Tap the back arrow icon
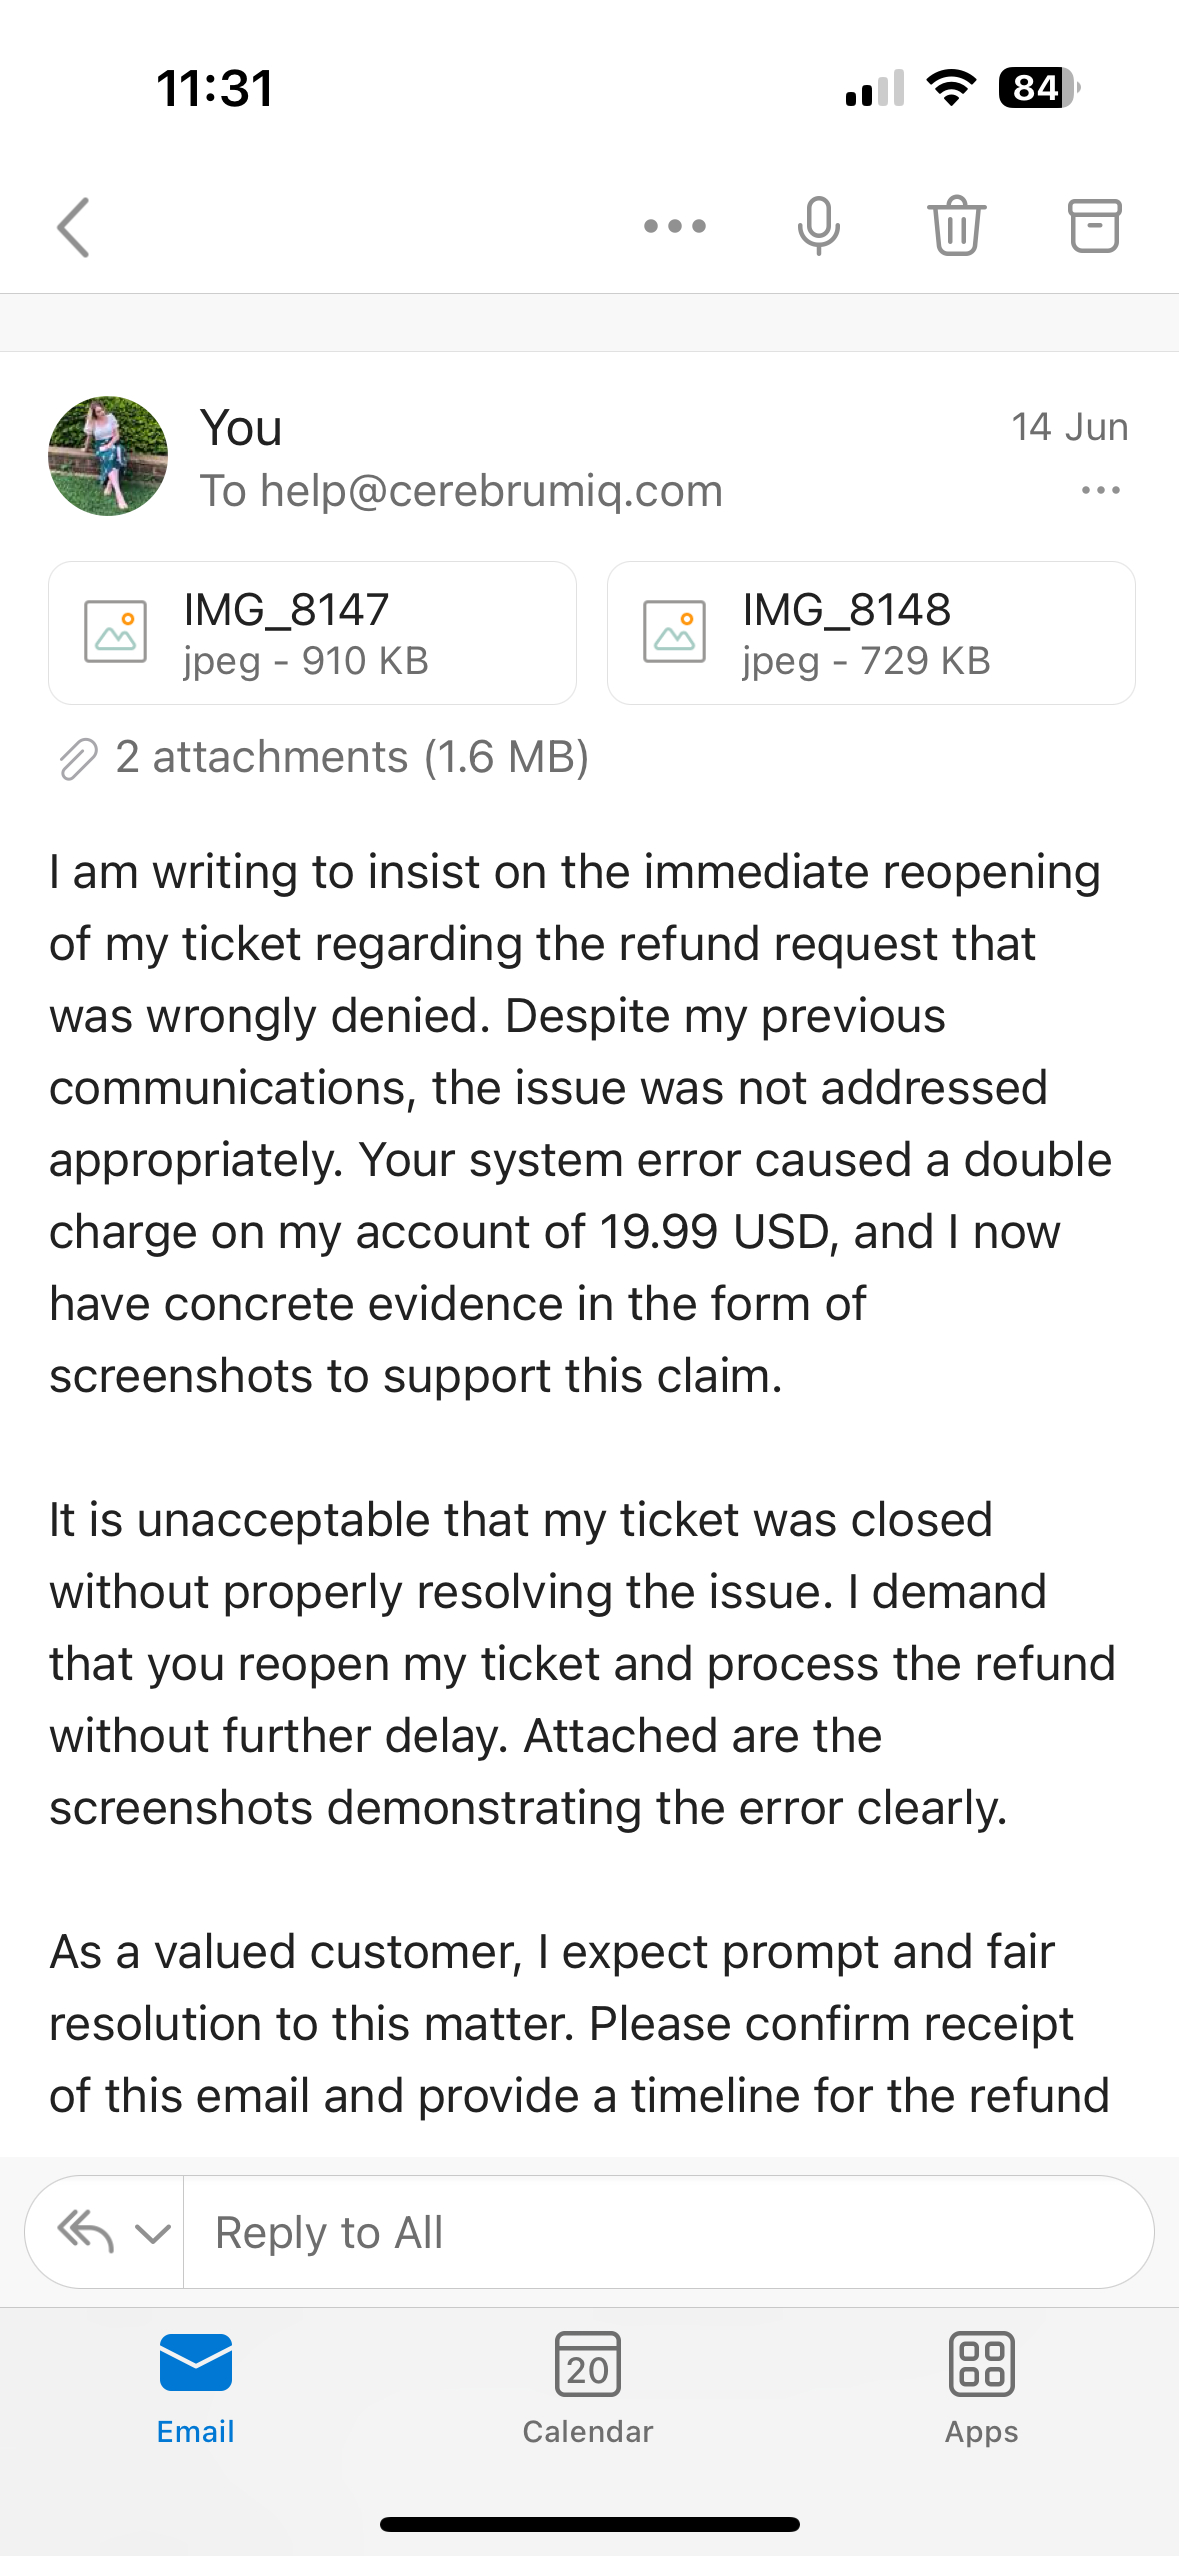 pyautogui.click(x=74, y=227)
